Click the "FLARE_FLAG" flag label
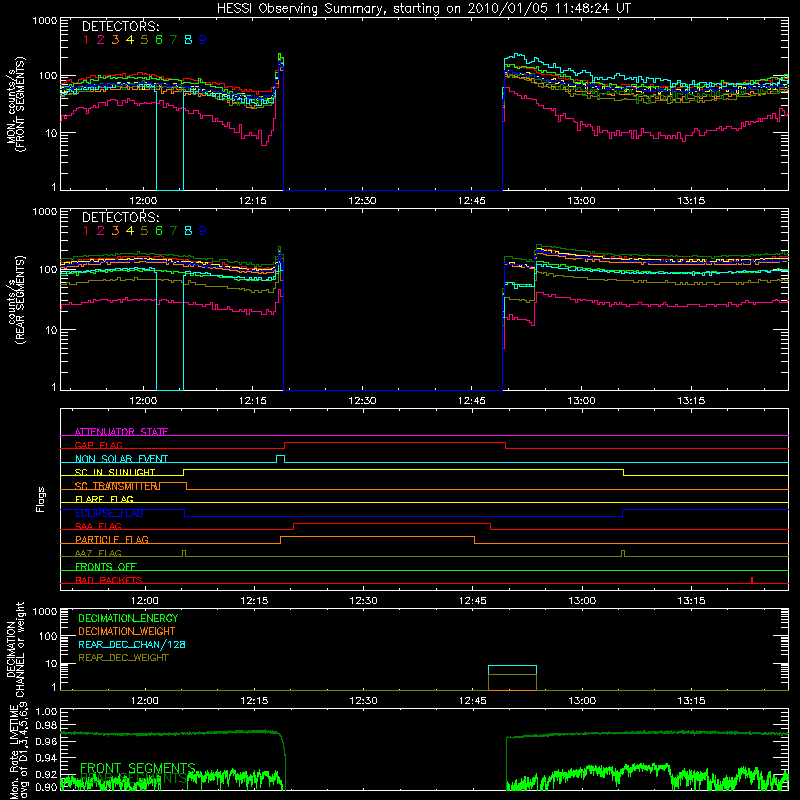This screenshot has height=800, width=800. [x=104, y=499]
